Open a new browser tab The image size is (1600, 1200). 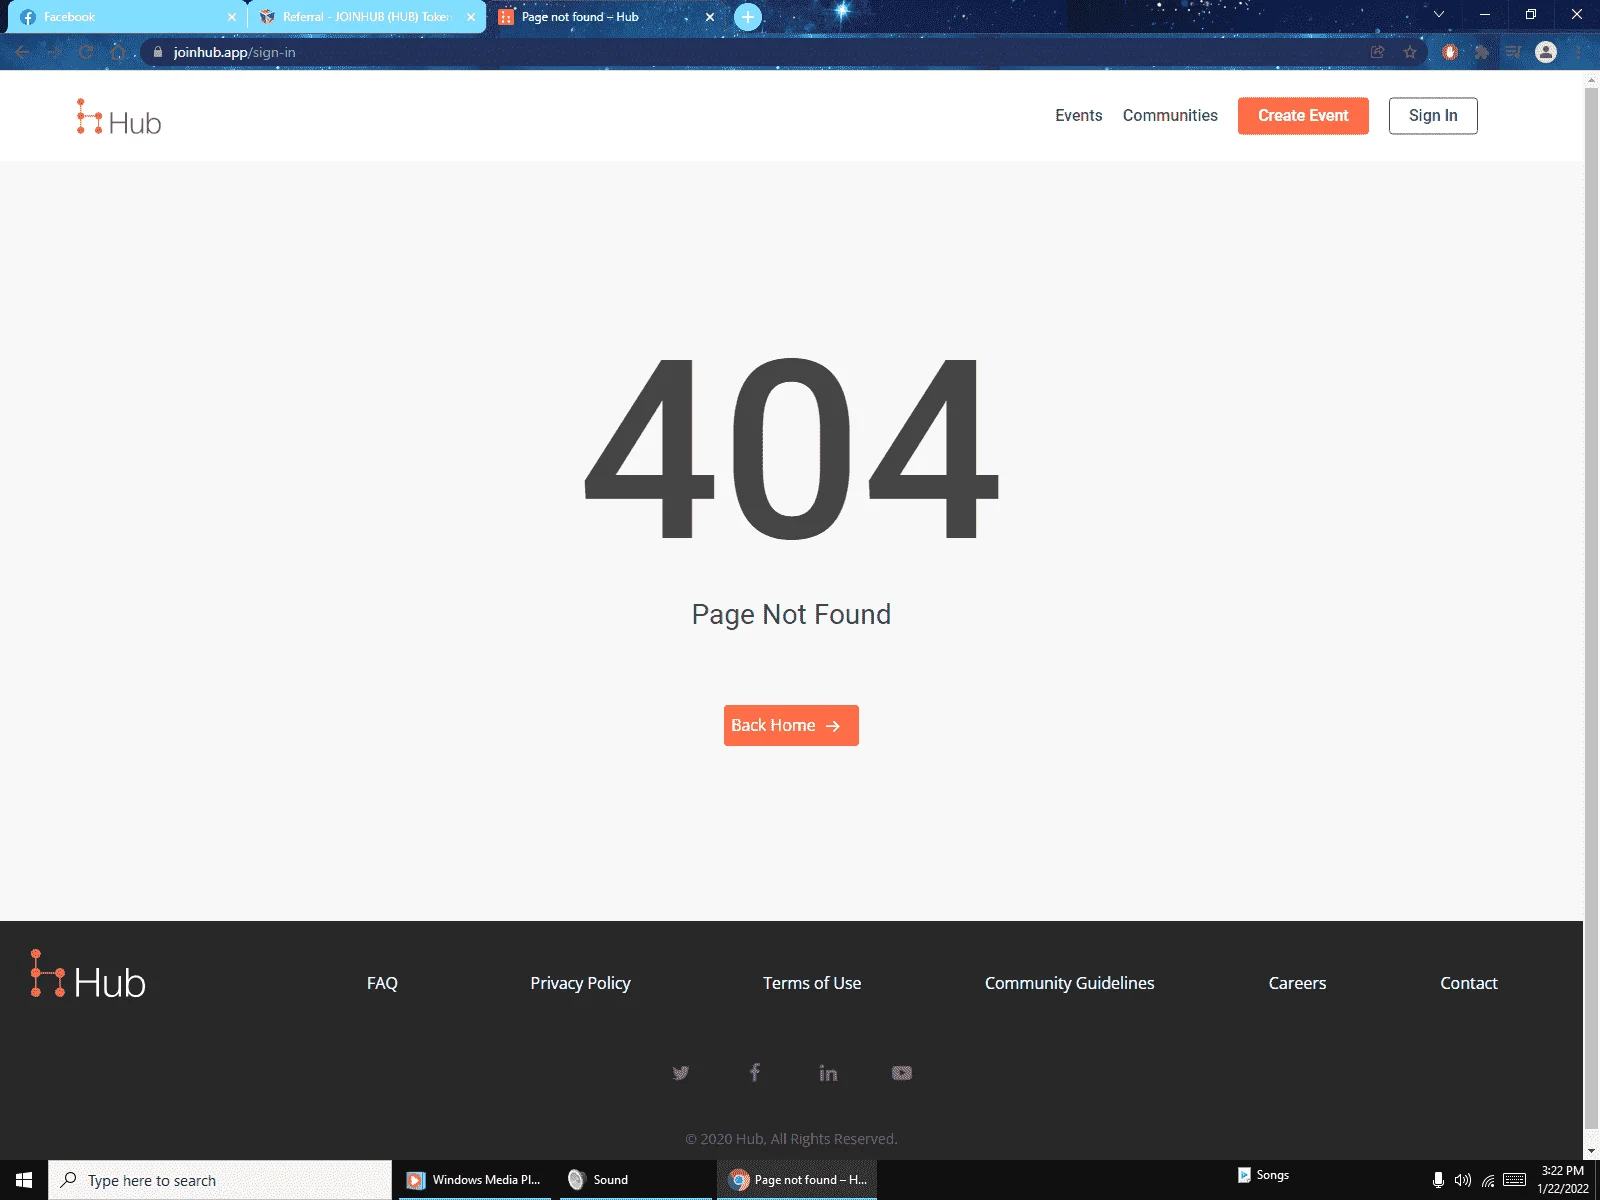(747, 17)
